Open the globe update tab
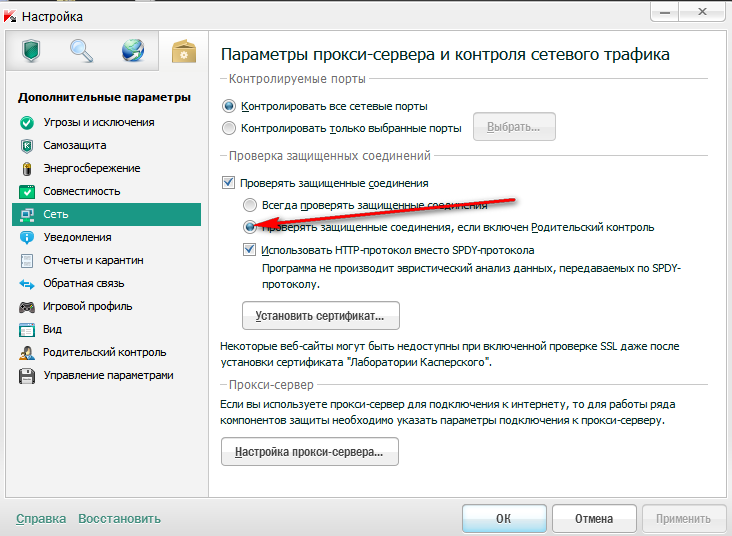The width and height of the screenshot is (732, 536). 133,50
